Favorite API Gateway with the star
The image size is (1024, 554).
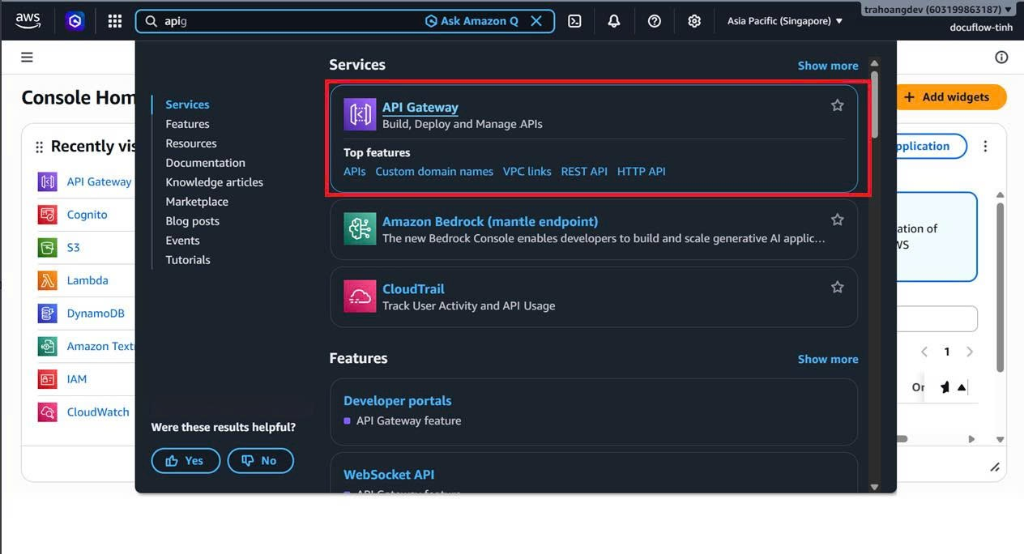837,105
